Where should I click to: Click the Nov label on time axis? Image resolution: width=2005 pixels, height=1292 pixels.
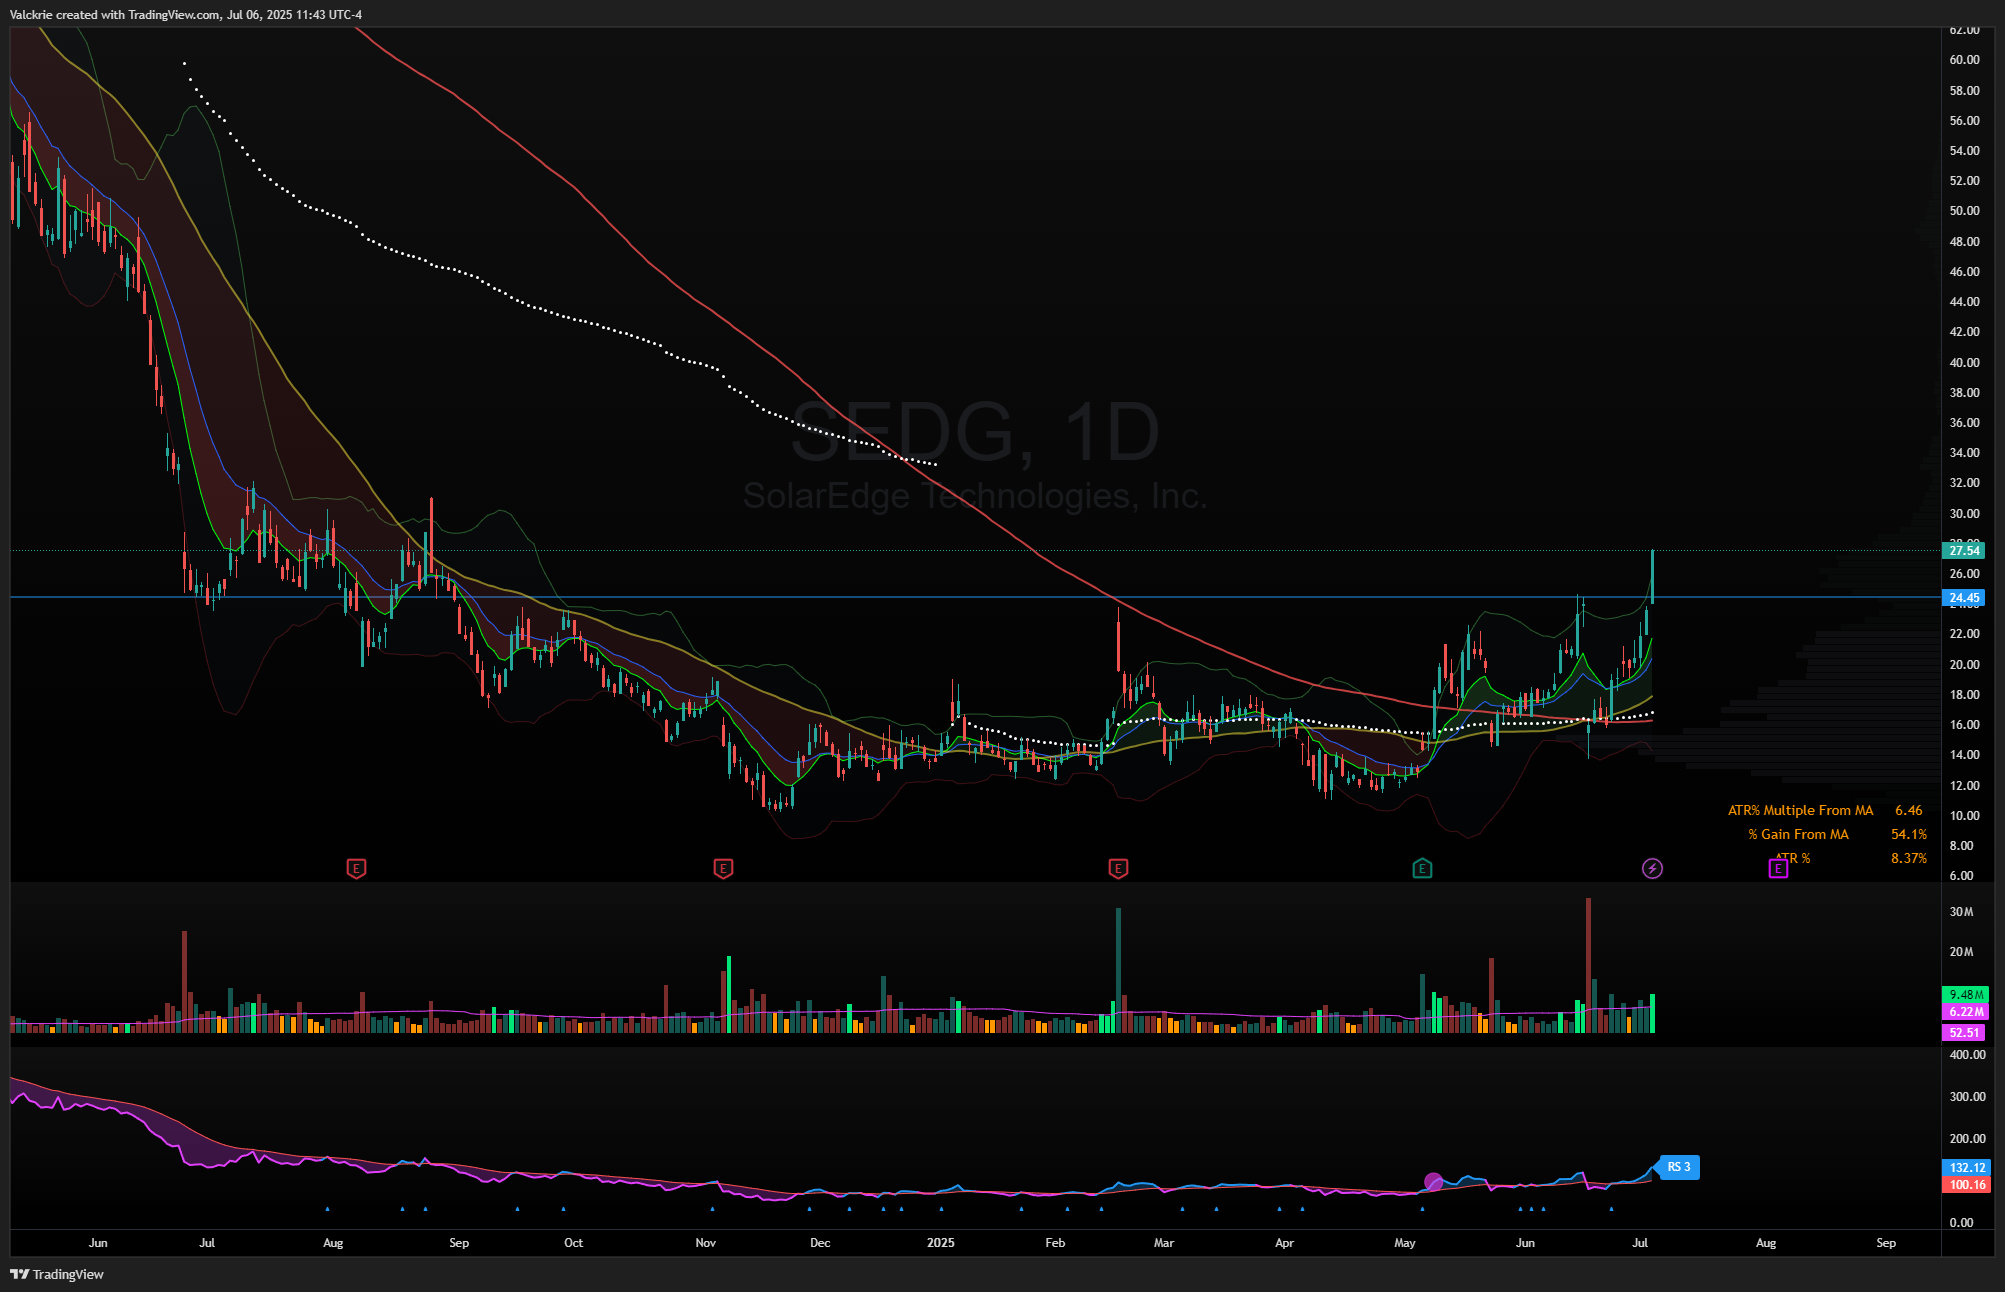[706, 1243]
